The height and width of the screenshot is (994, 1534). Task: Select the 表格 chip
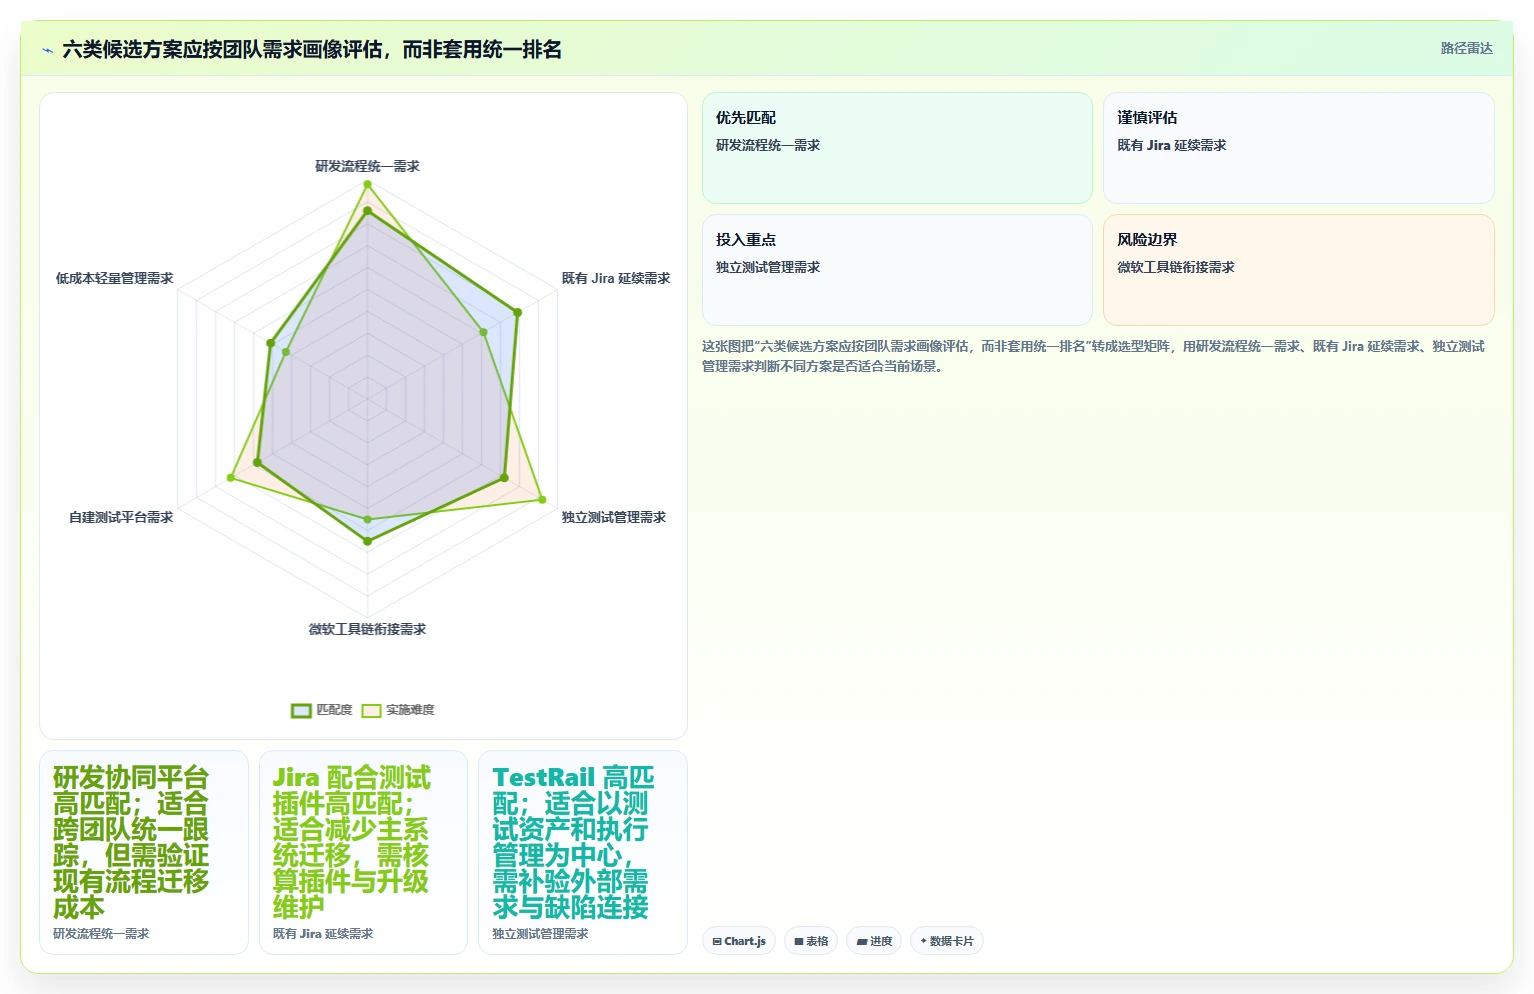click(x=811, y=941)
